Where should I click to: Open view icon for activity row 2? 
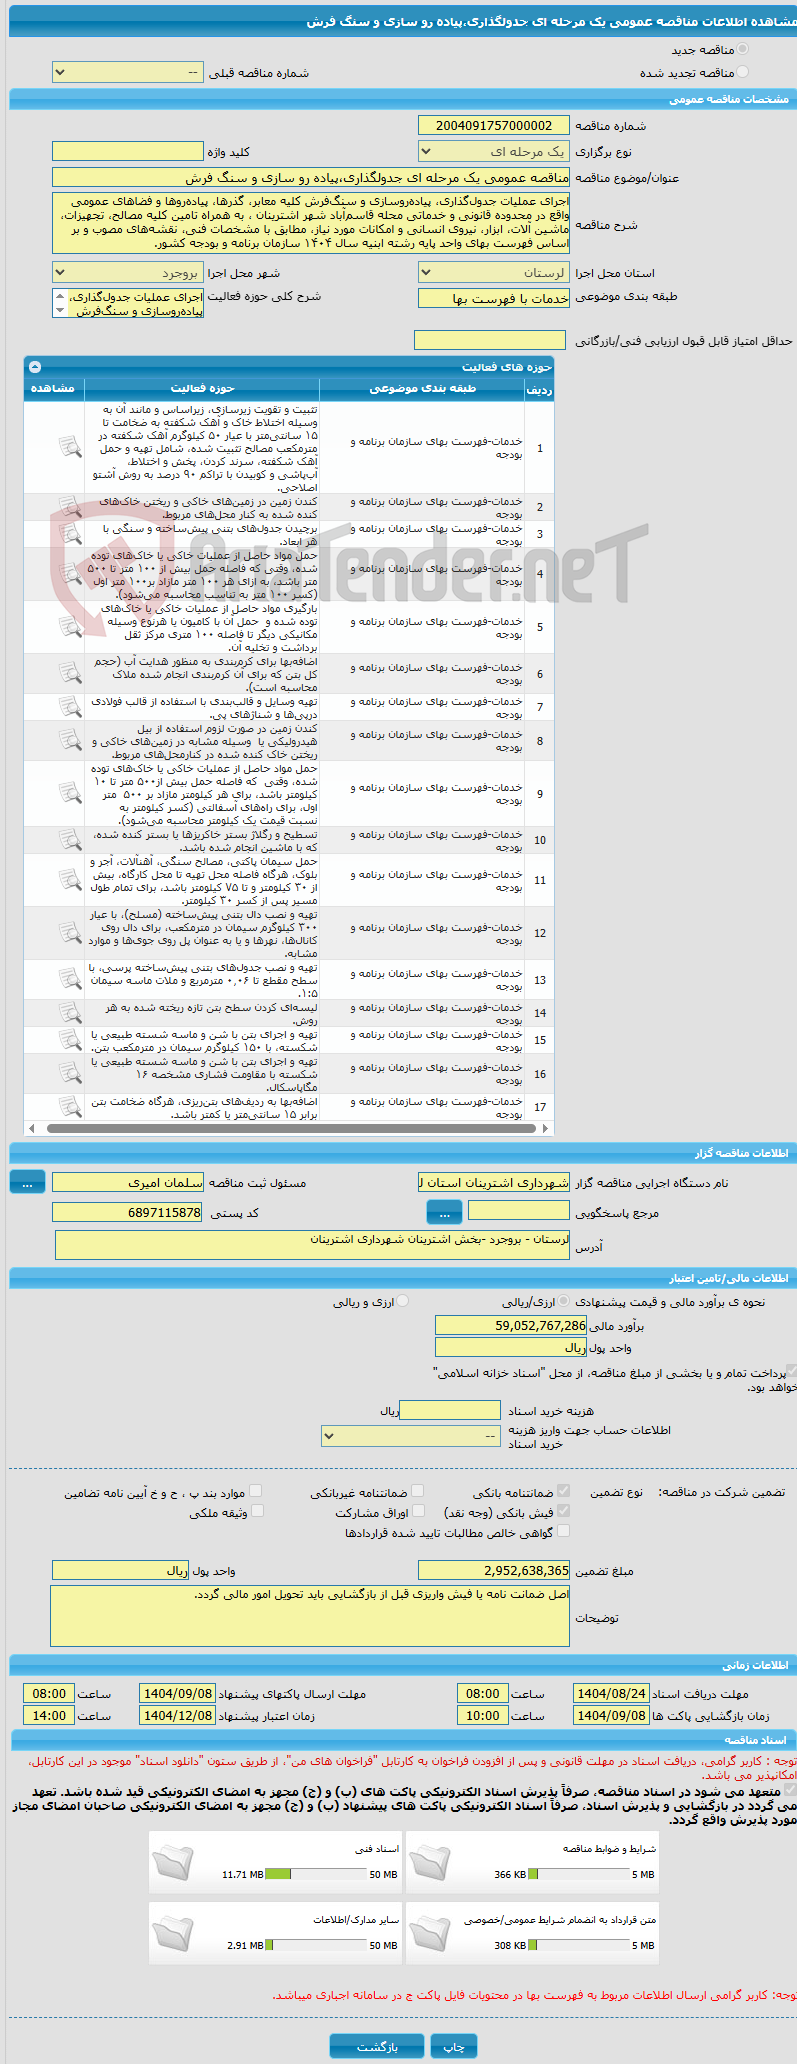tap(69, 507)
